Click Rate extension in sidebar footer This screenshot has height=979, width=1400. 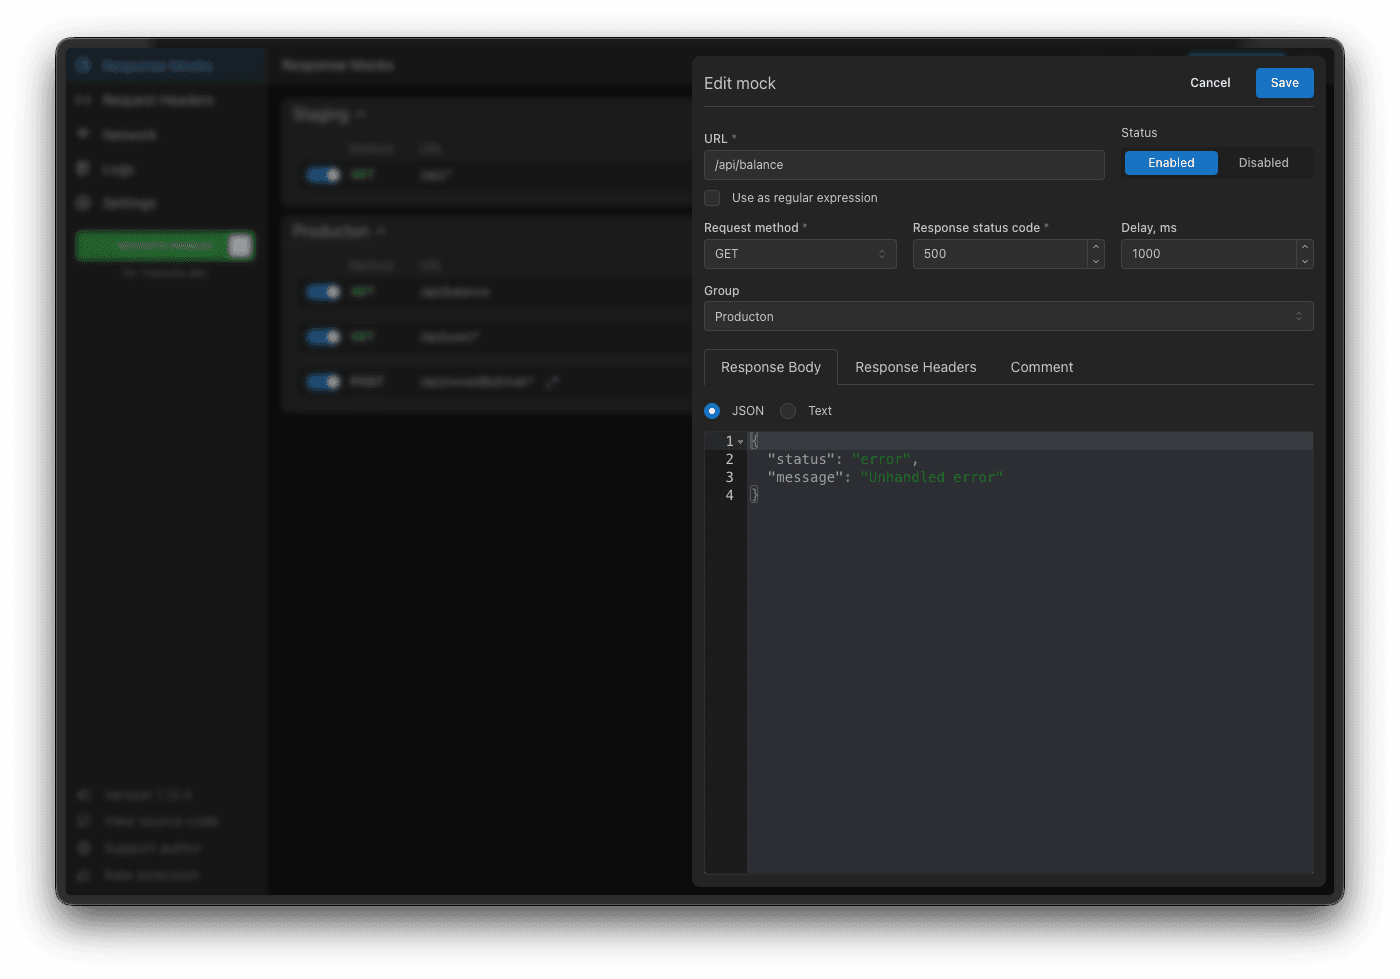[151, 875]
